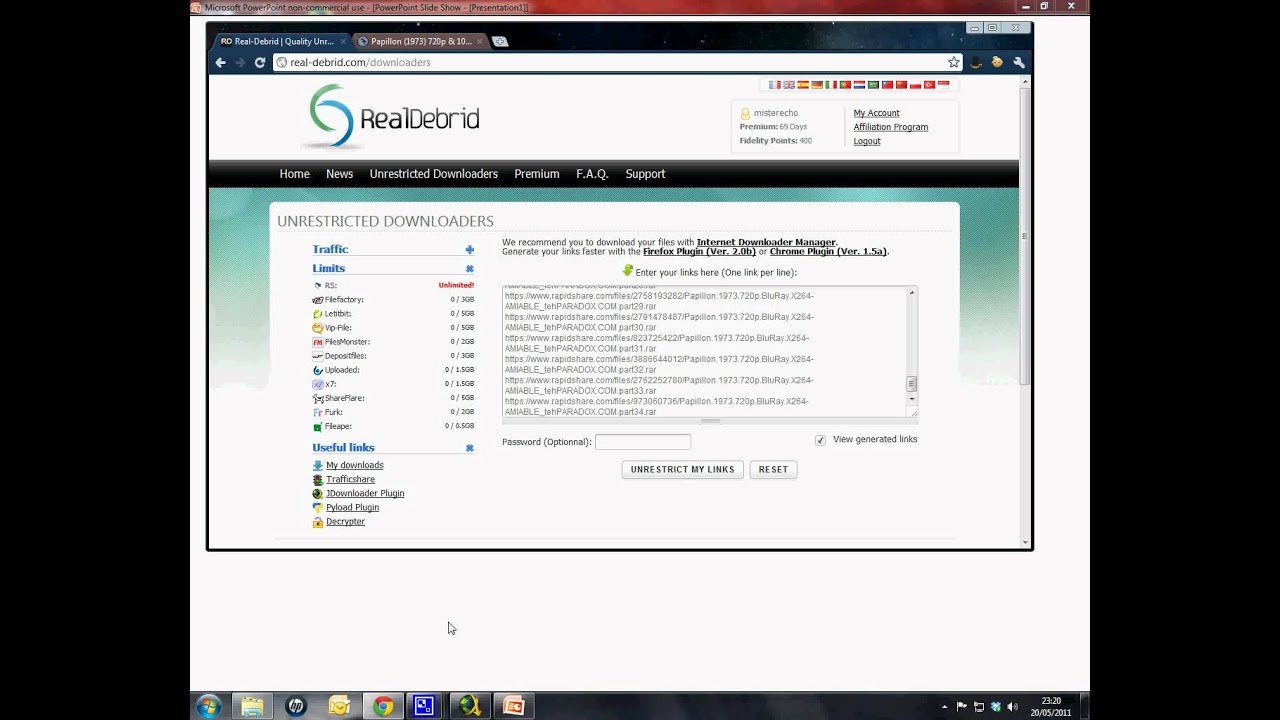Open the Windows Start menu

click(x=209, y=706)
